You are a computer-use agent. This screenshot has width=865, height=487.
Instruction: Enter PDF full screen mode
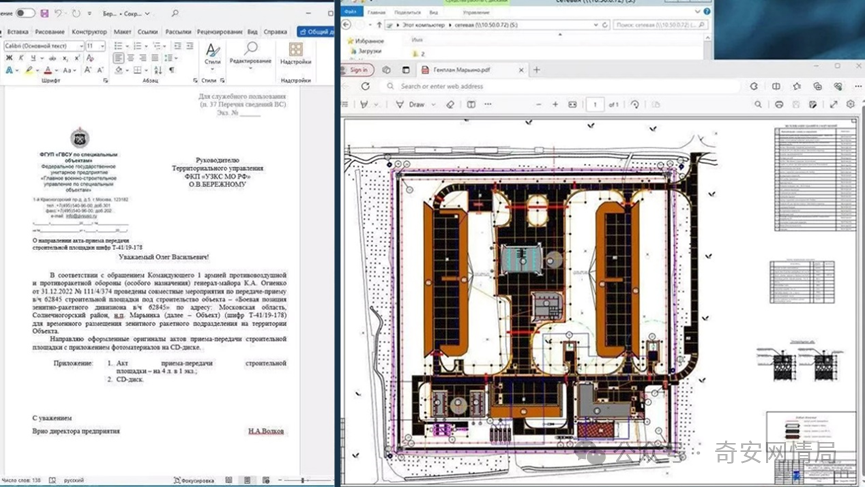point(834,104)
